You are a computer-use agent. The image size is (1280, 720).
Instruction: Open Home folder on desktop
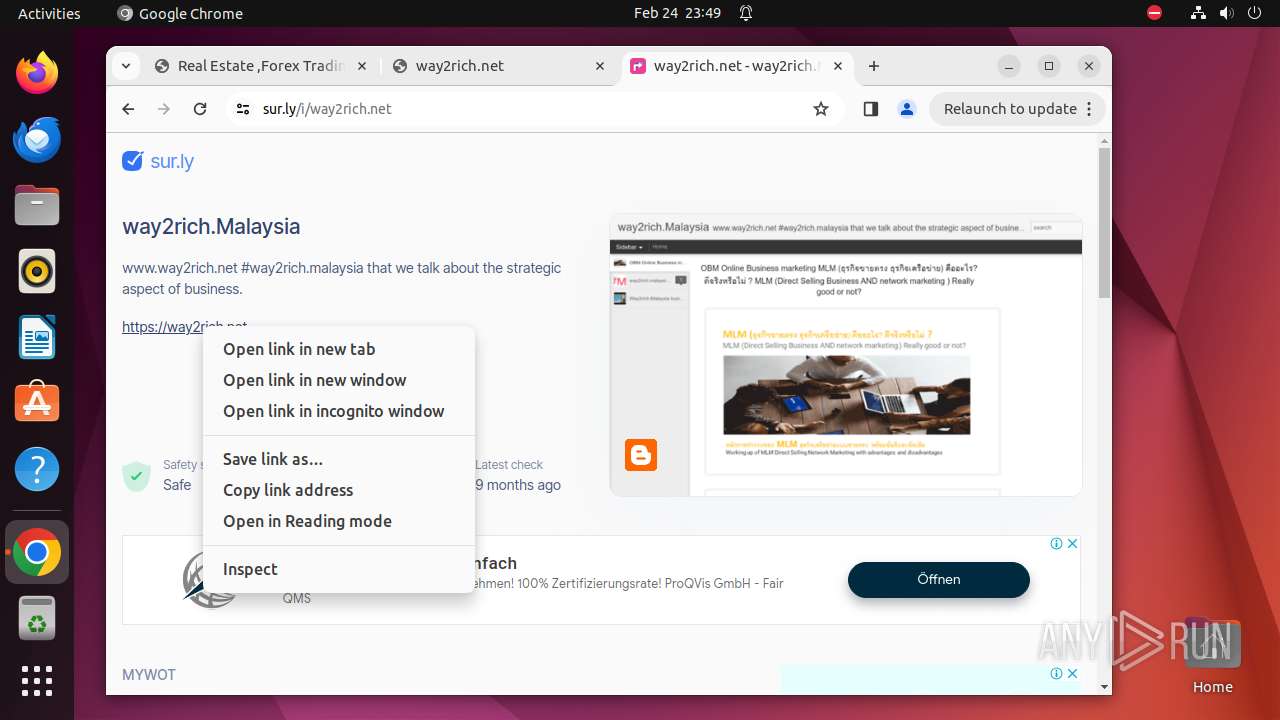(1212, 656)
